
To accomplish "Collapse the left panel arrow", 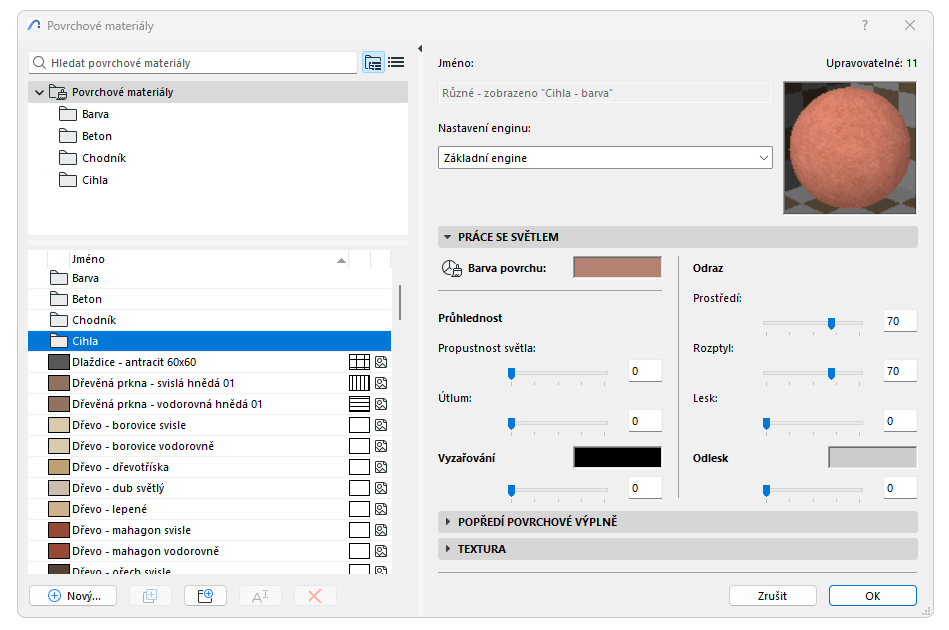I will pos(420,48).
